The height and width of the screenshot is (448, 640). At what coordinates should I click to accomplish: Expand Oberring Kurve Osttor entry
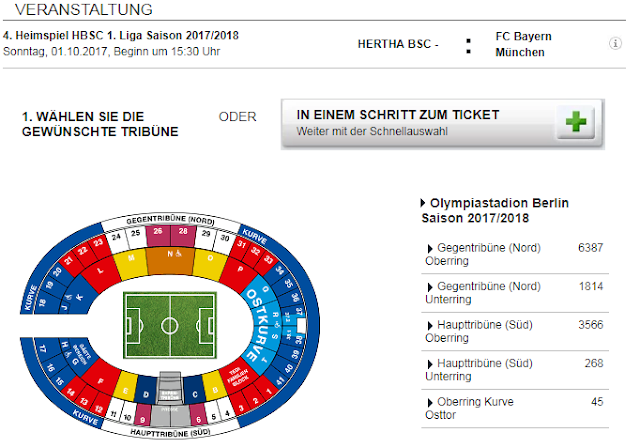pyautogui.click(x=430, y=402)
